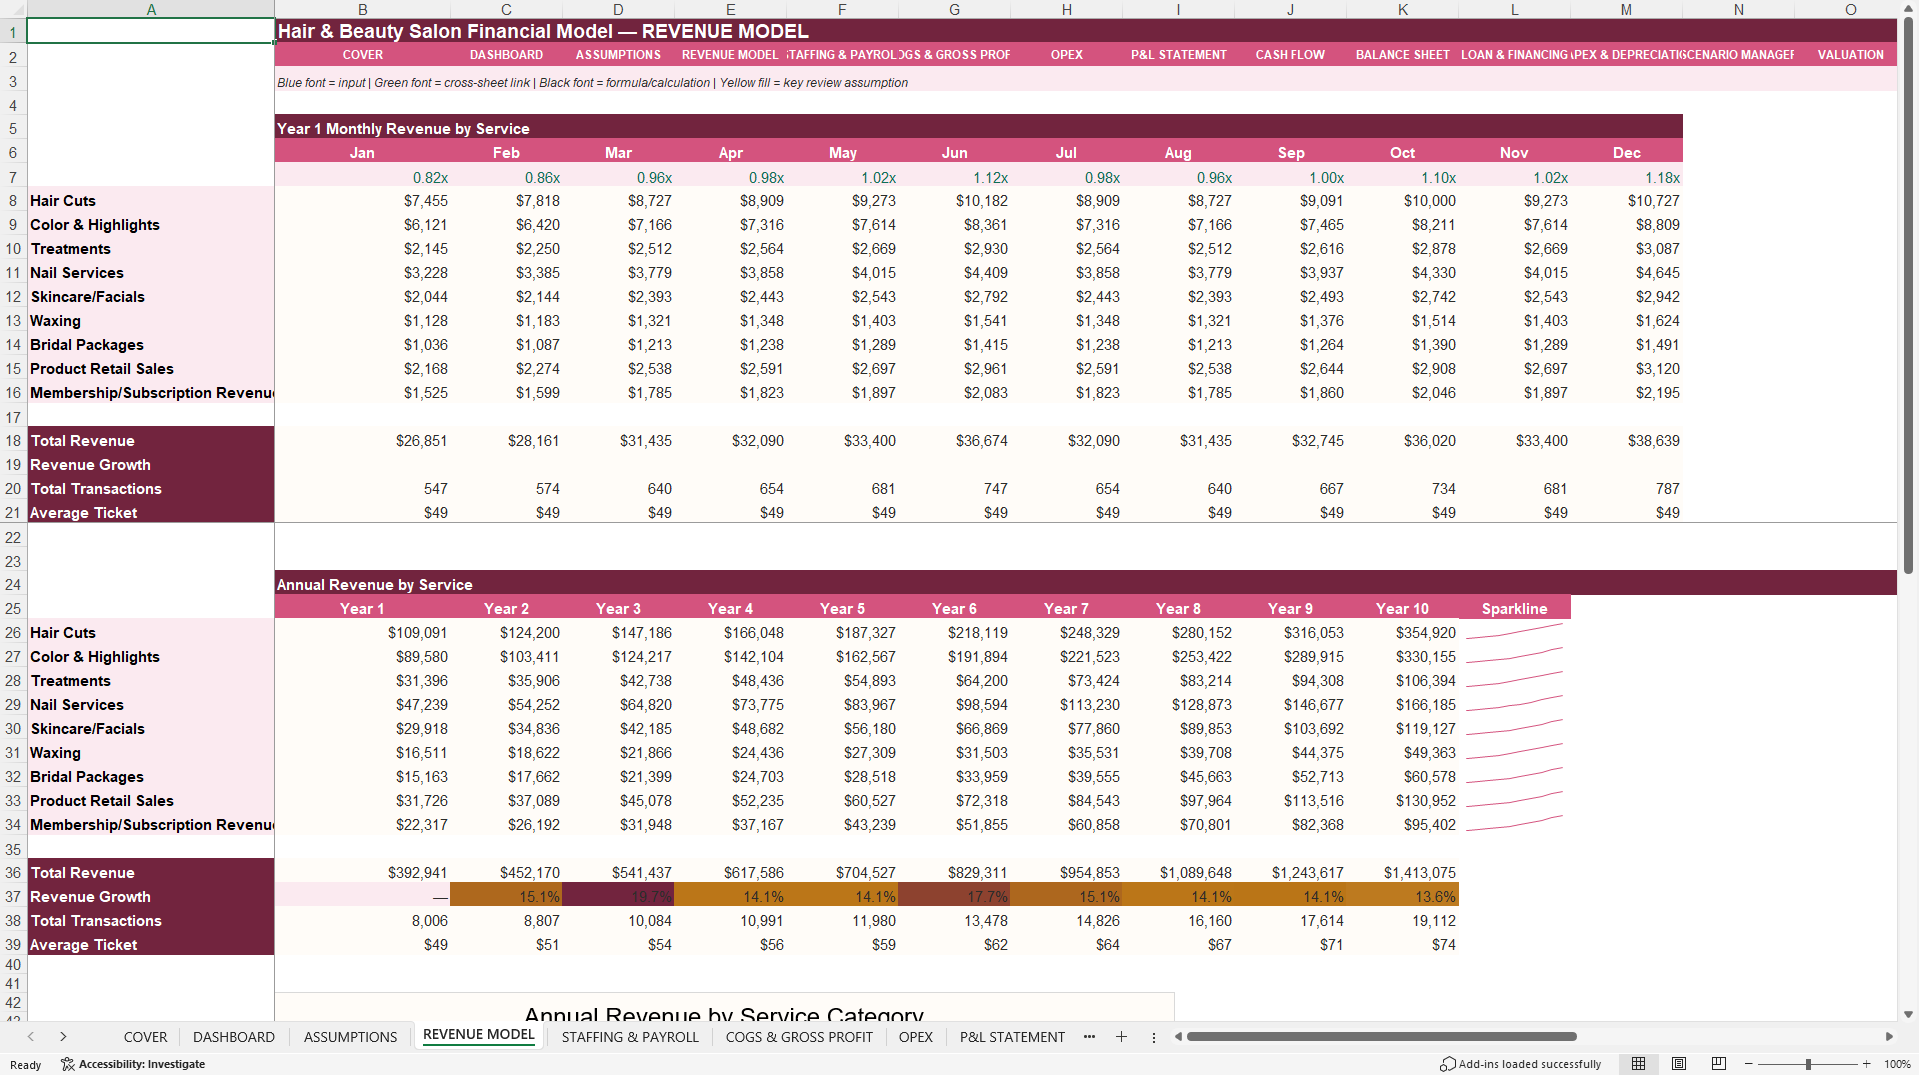Click vertical scrollbar up arrow
Viewport: 1919px width, 1075px height.
tap(1908, 8)
